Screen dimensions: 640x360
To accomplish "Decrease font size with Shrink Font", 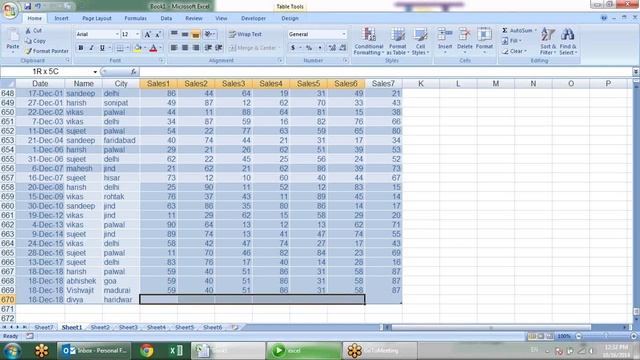I will click(x=158, y=34).
